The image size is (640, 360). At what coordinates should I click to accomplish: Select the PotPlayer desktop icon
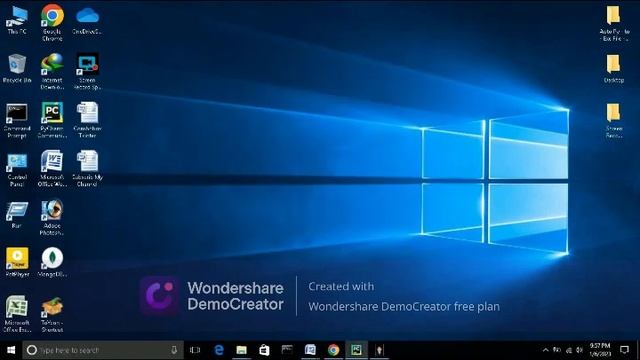click(17, 262)
